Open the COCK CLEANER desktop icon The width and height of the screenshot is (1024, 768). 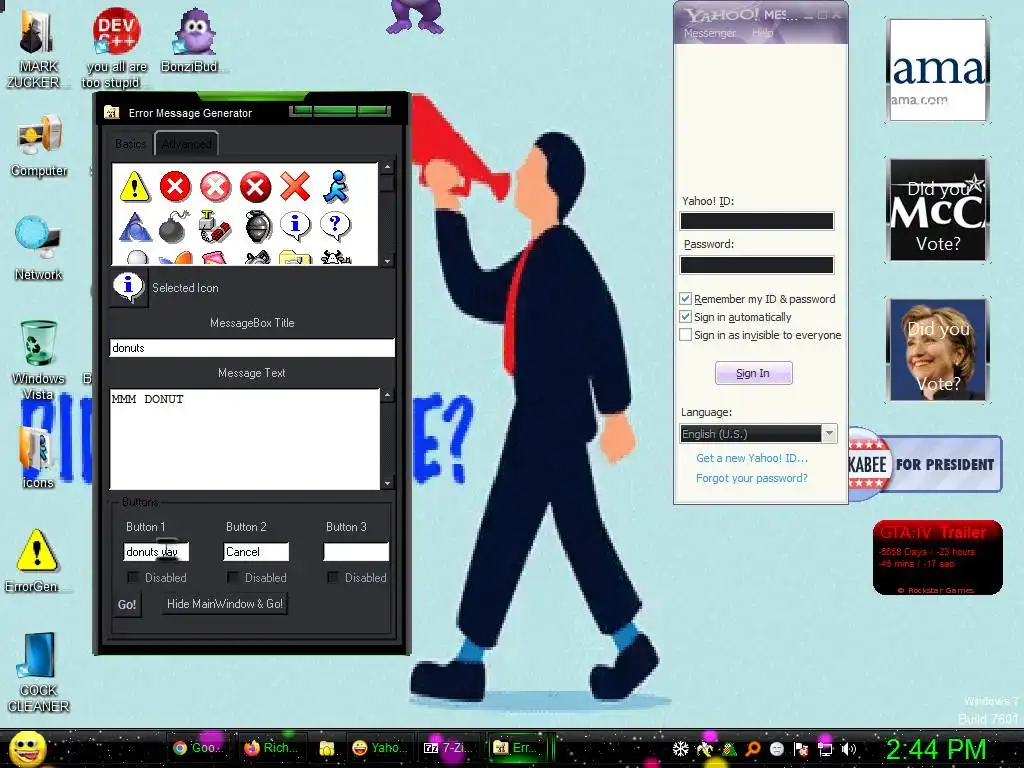[38, 673]
